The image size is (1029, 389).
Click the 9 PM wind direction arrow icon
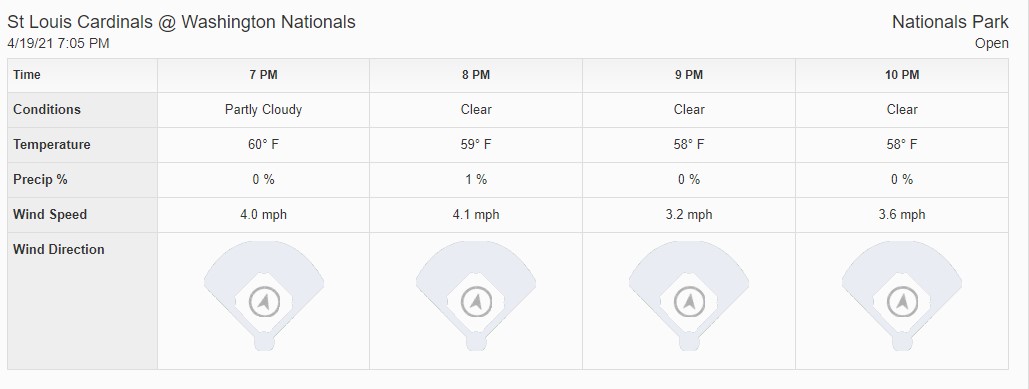coord(689,302)
